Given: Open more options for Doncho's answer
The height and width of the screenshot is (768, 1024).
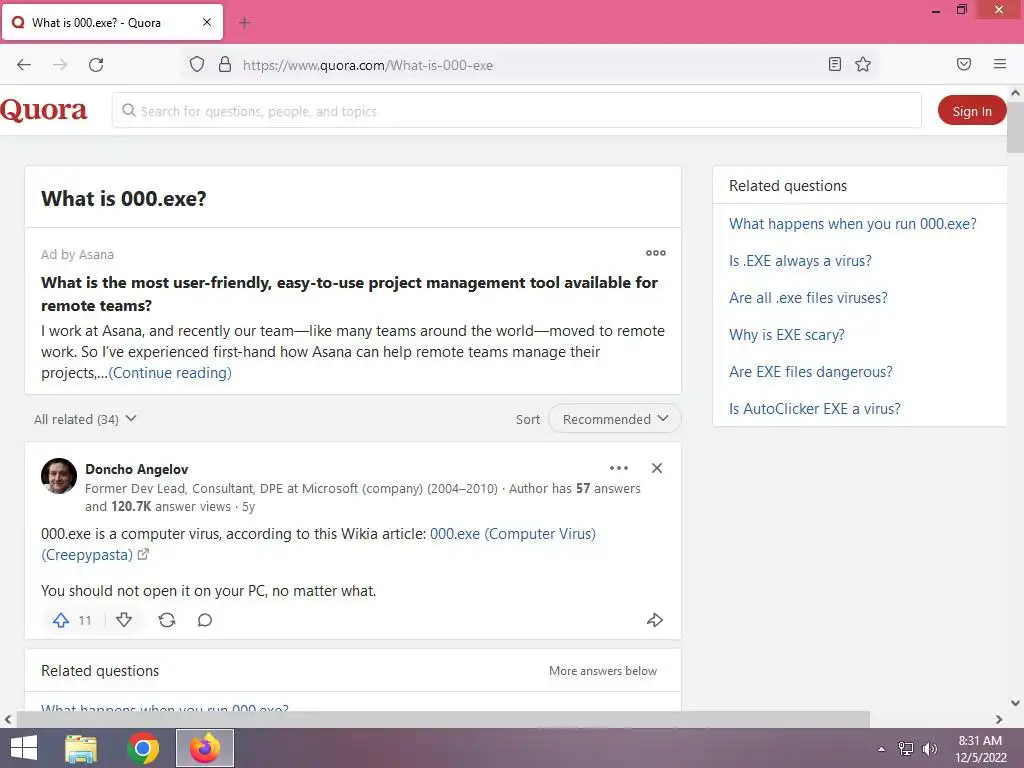Looking at the screenshot, I should (618, 468).
